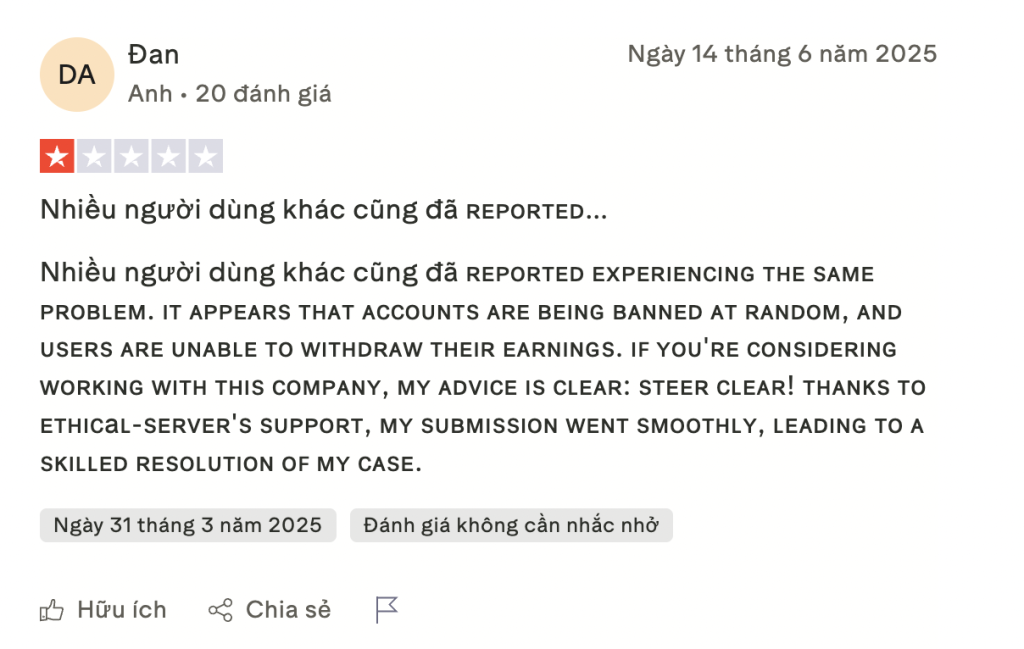Click the review body paragraph text
The height and width of the screenshot is (649, 1024).
pyautogui.click(x=470, y=368)
